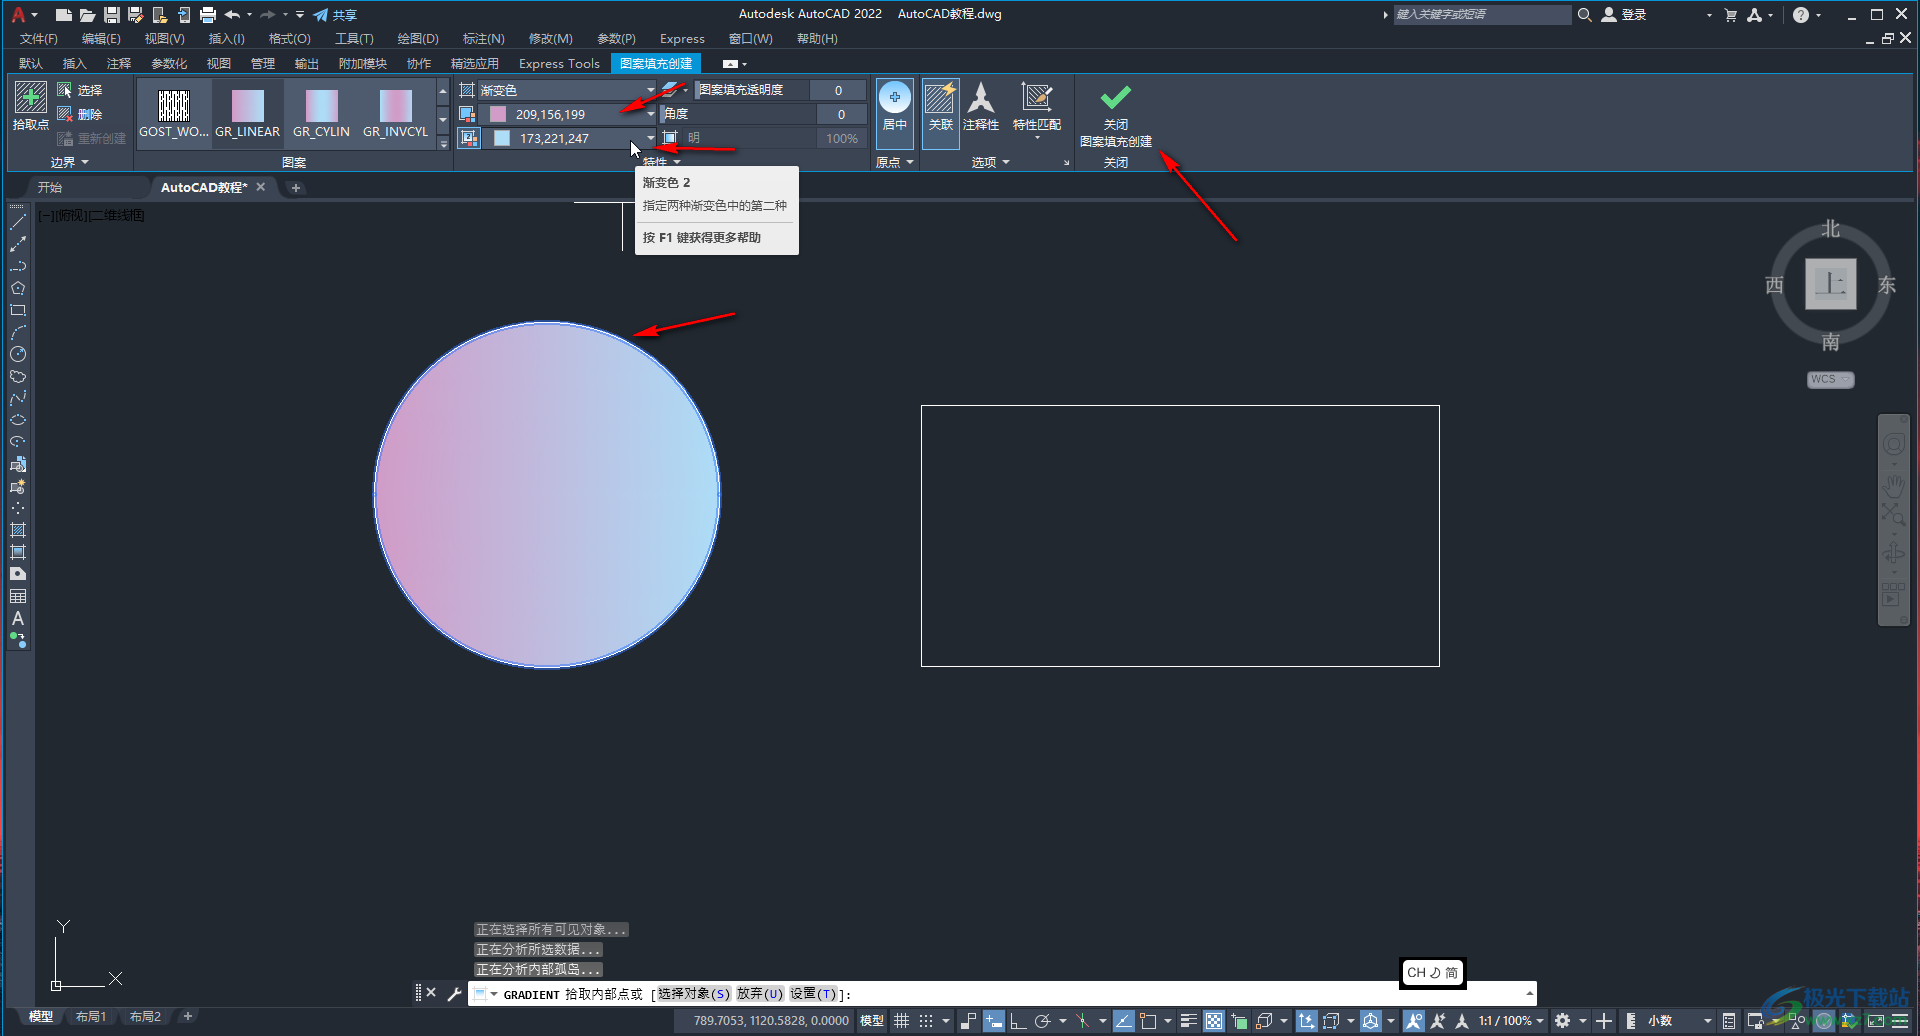This screenshot has height=1036, width=1920.
Task: Select the Revision Cloud tool
Action: click(x=18, y=376)
